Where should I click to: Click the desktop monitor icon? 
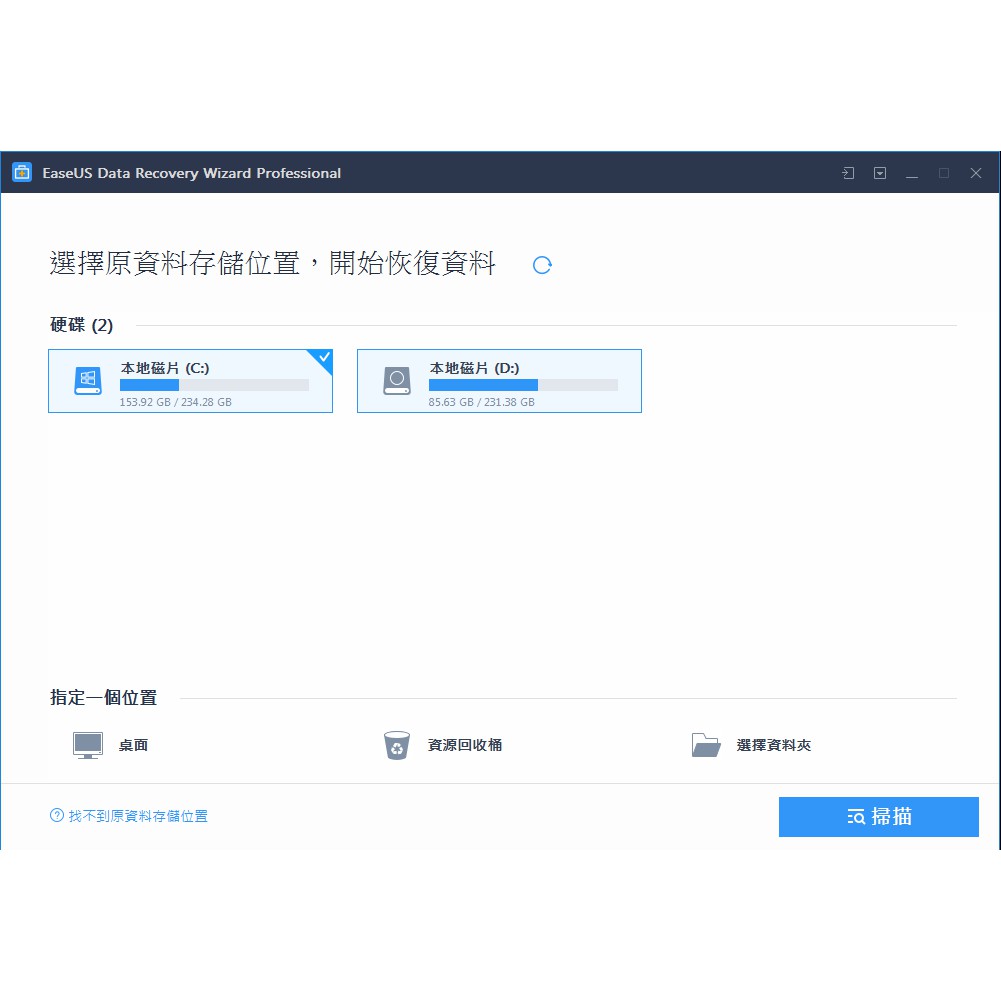click(88, 745)
